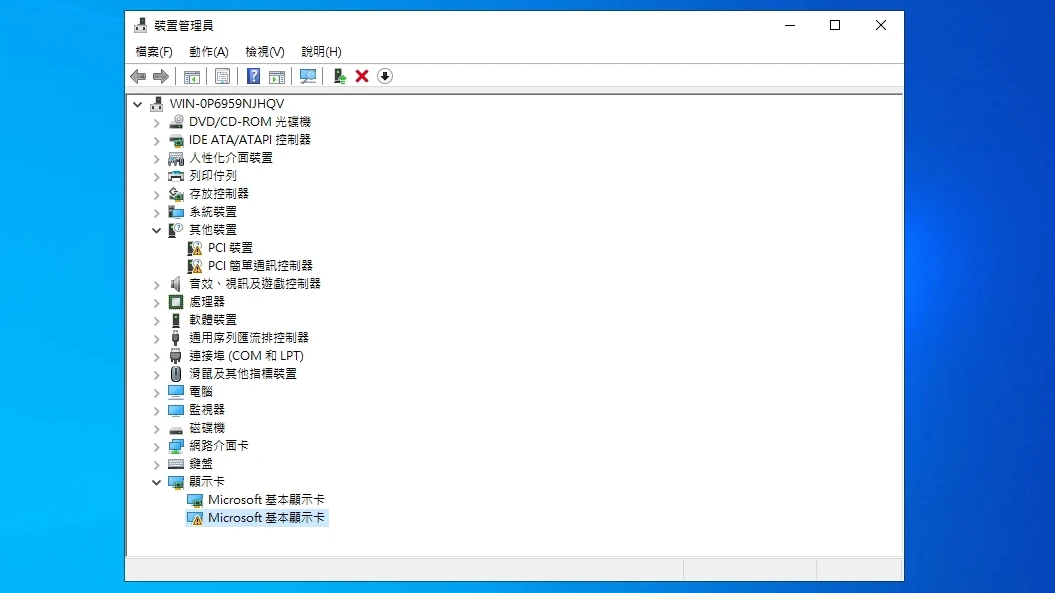Viewport: 1055px width, 593px height.
Task: Open the Properties toolbar icon
Action: click(222, 77)
